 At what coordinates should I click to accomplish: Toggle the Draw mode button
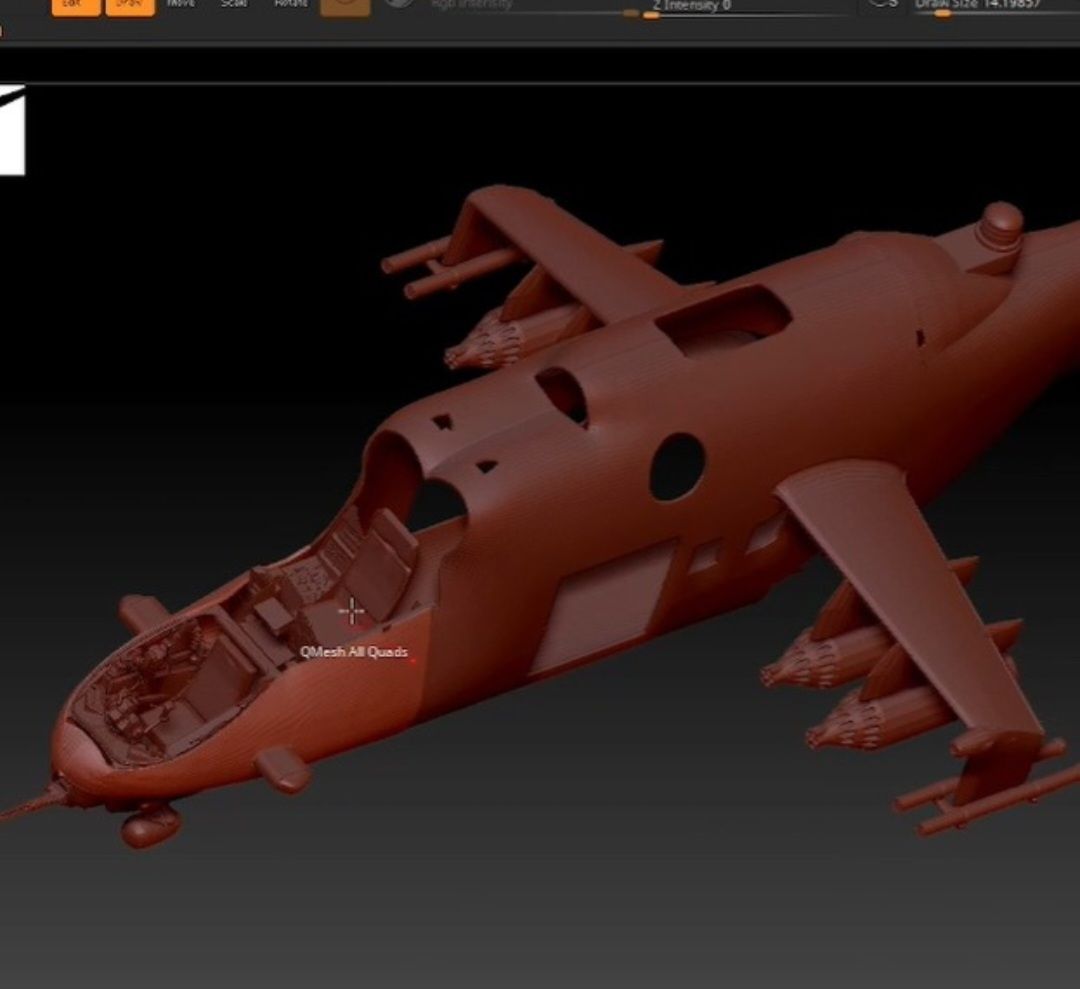point(130,6)
